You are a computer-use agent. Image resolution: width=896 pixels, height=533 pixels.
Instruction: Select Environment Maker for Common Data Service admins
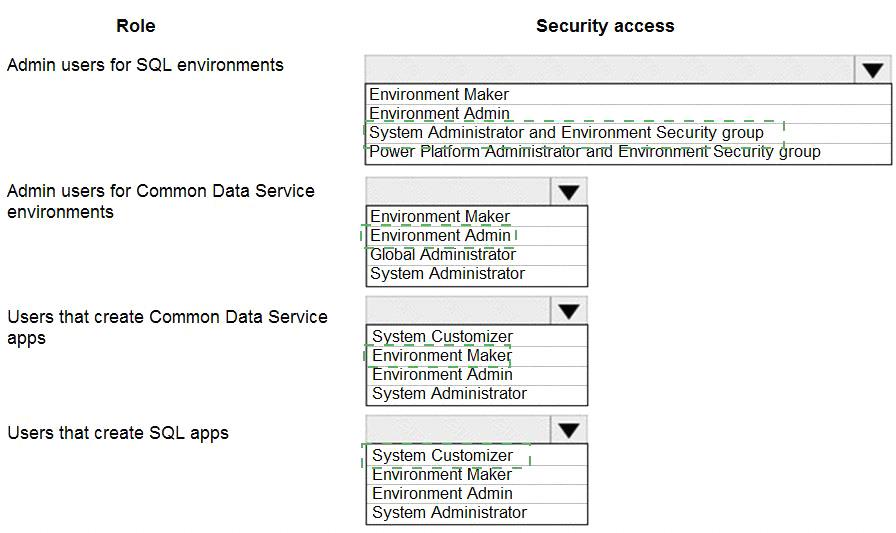click(477, 217)
